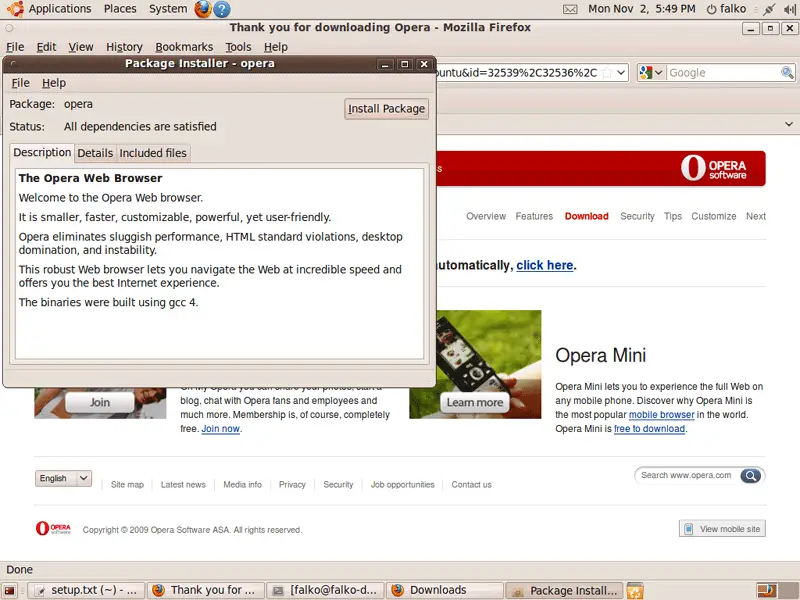800x600 pixels.
Task: Open the Job opportunities footer link
Action: click(x=403, y=485)
